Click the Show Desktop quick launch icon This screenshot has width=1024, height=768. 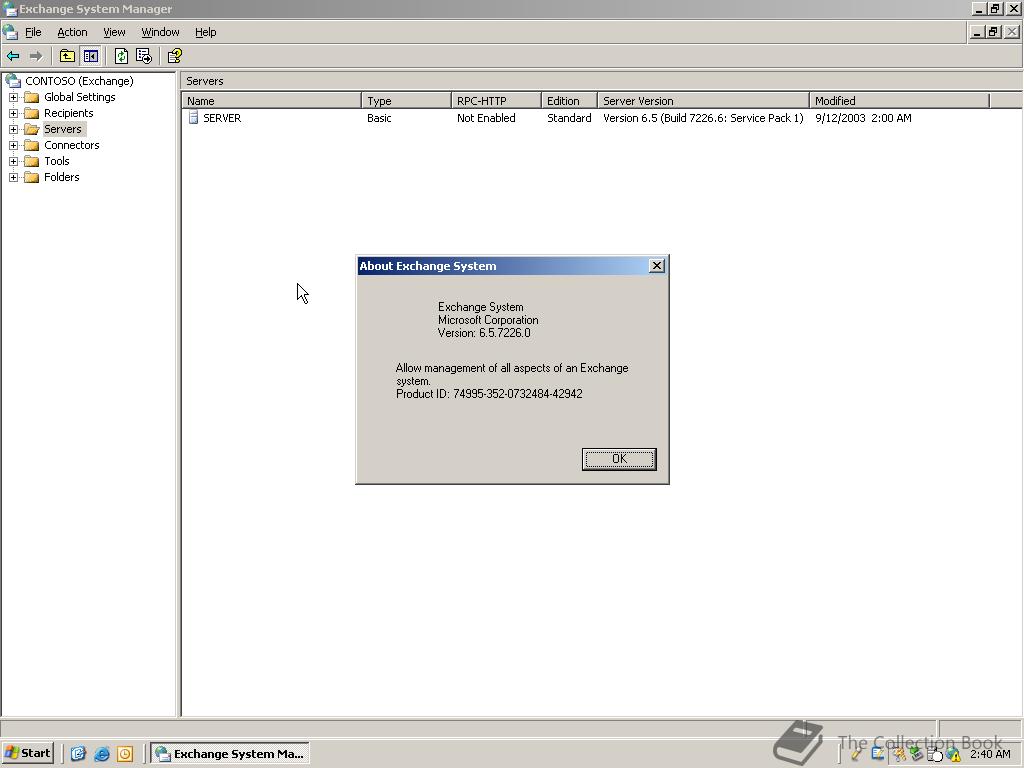tap(78, 754)
